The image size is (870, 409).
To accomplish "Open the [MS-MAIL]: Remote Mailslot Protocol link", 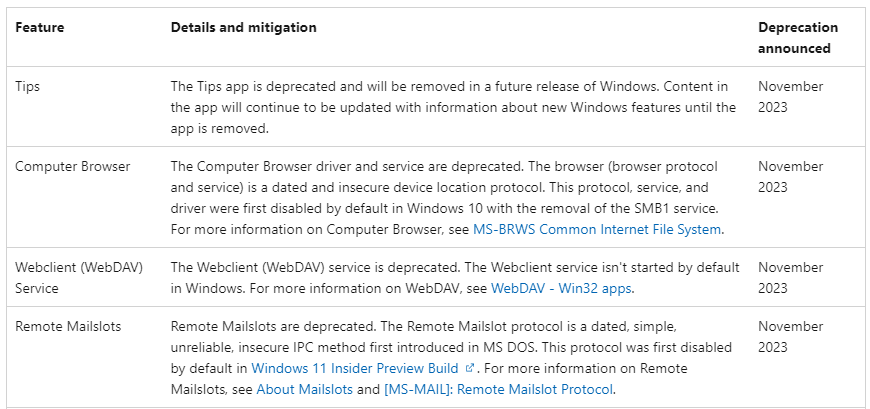I will click(x=499, y=389).
